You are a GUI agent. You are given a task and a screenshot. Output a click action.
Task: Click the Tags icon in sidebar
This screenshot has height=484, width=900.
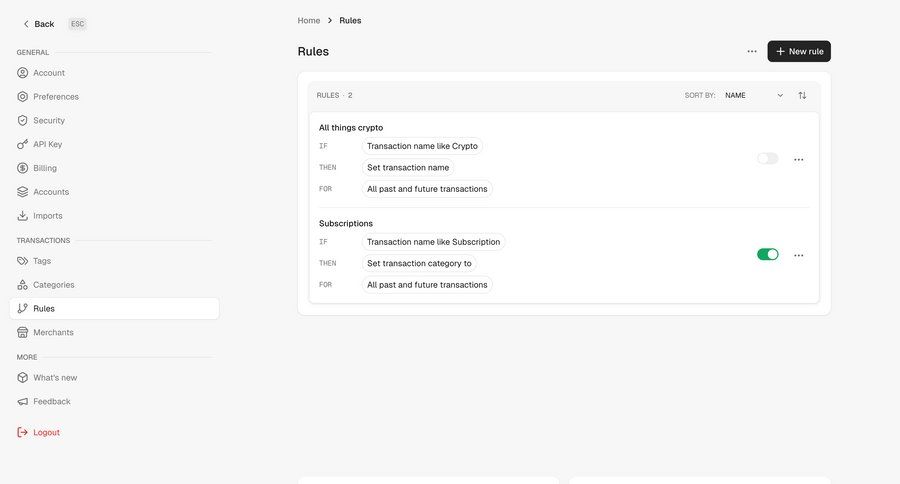pos(22,261)
